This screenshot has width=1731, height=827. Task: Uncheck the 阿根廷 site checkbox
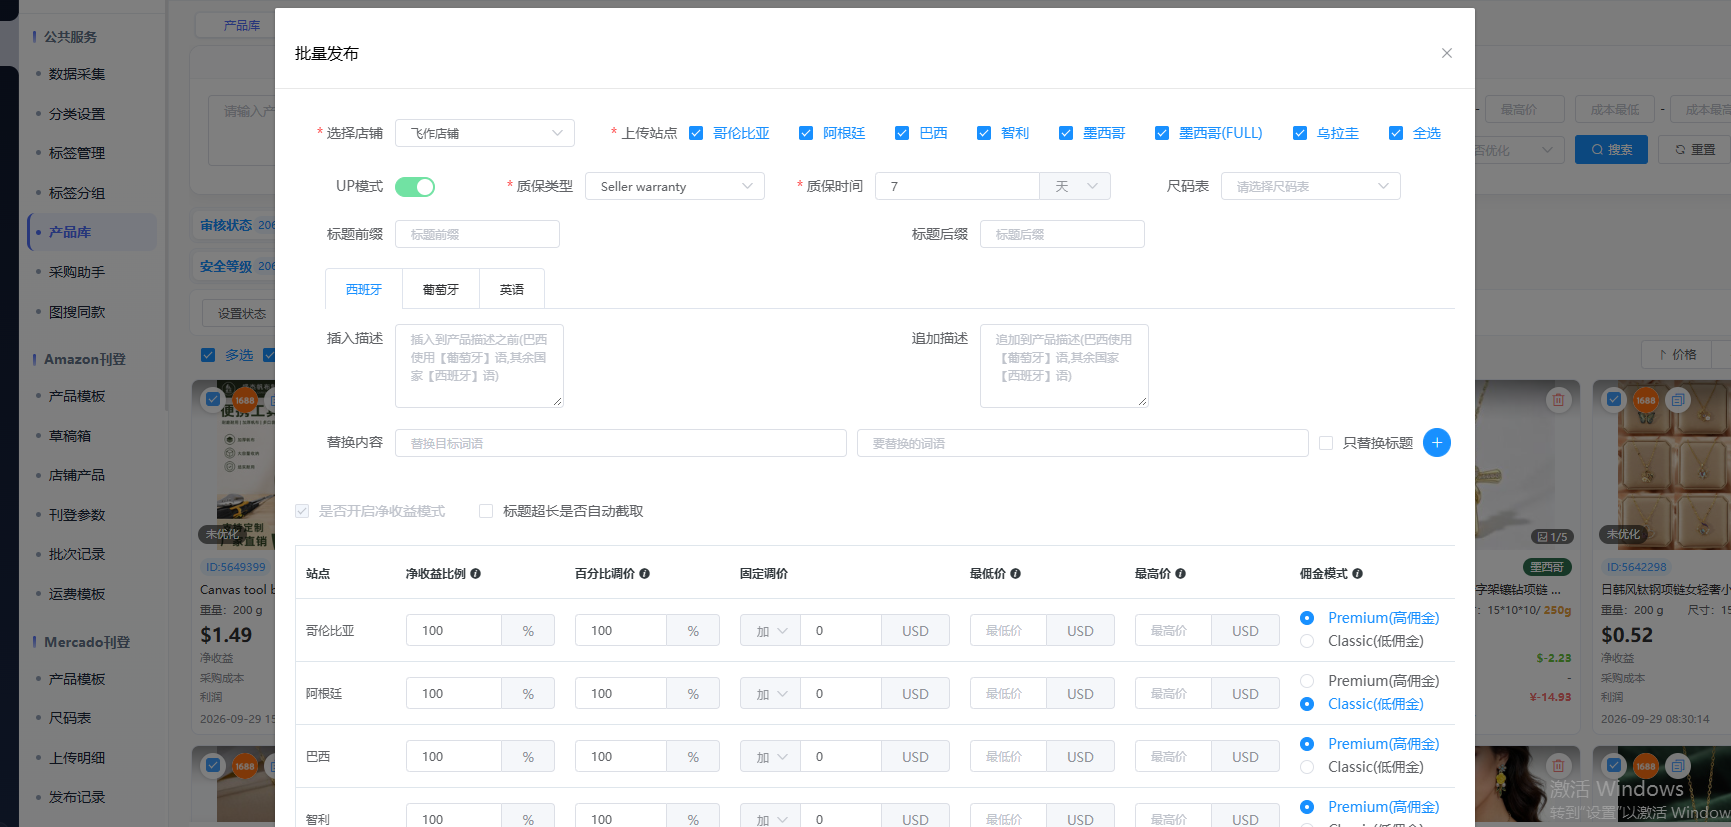806,133
